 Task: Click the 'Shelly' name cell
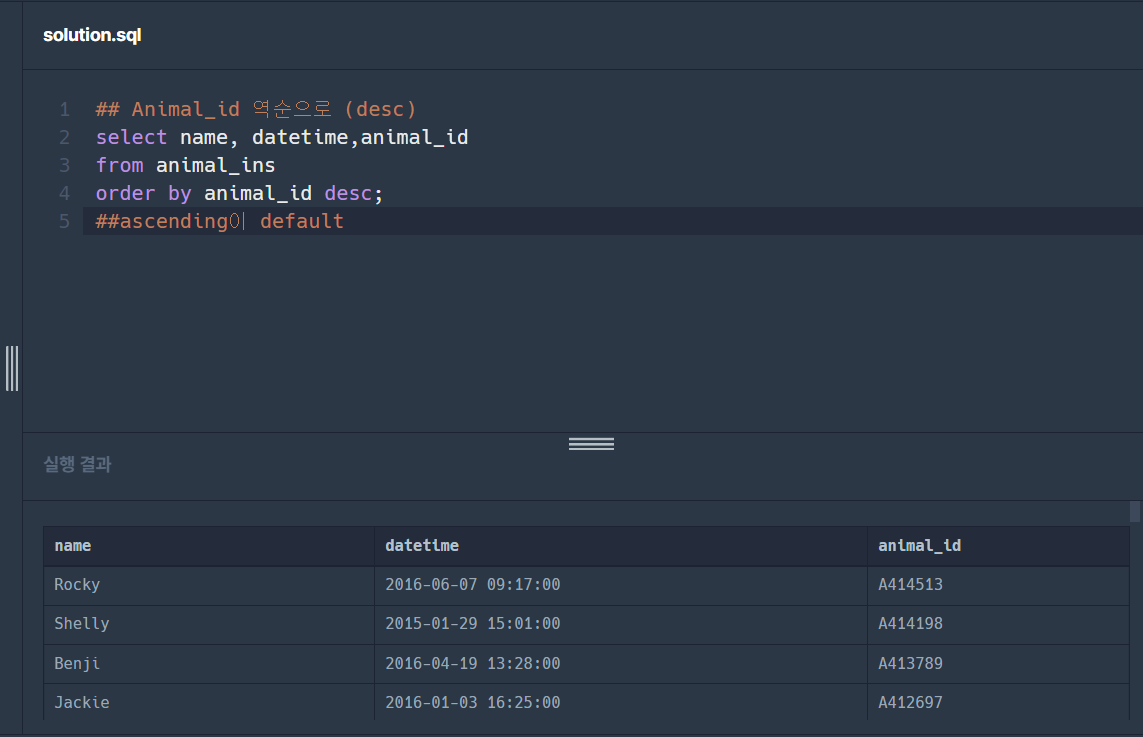[209, 625]
